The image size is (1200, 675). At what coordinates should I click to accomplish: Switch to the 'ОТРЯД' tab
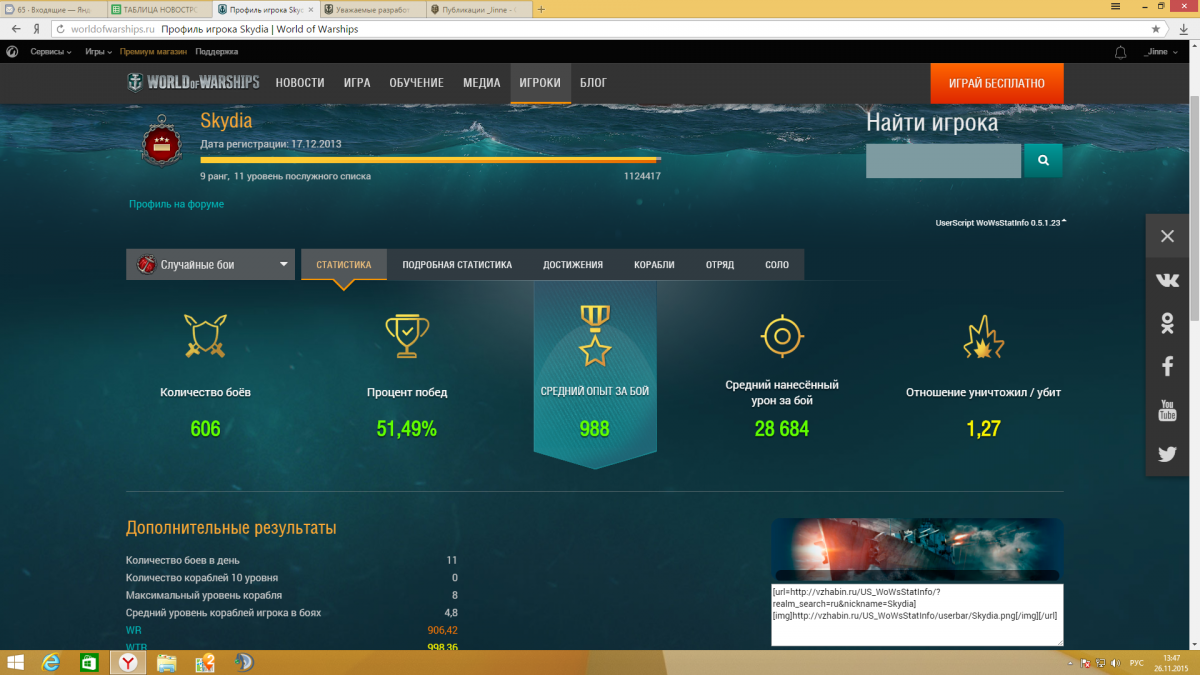pos(719,265)
